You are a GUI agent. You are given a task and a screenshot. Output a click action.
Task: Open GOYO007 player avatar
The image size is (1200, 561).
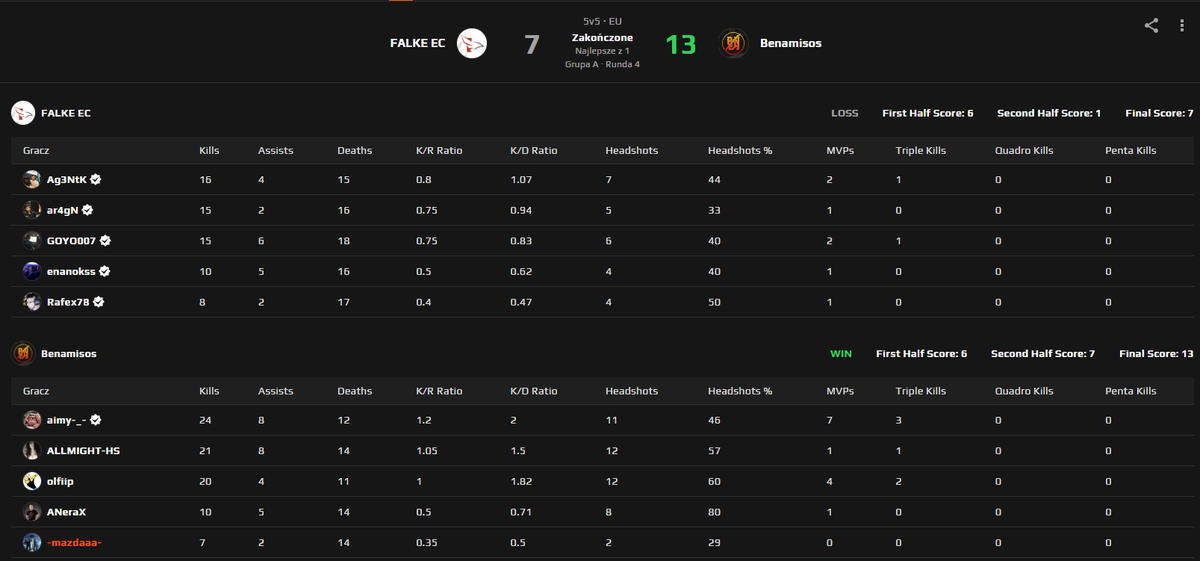[x=32, y=241]
